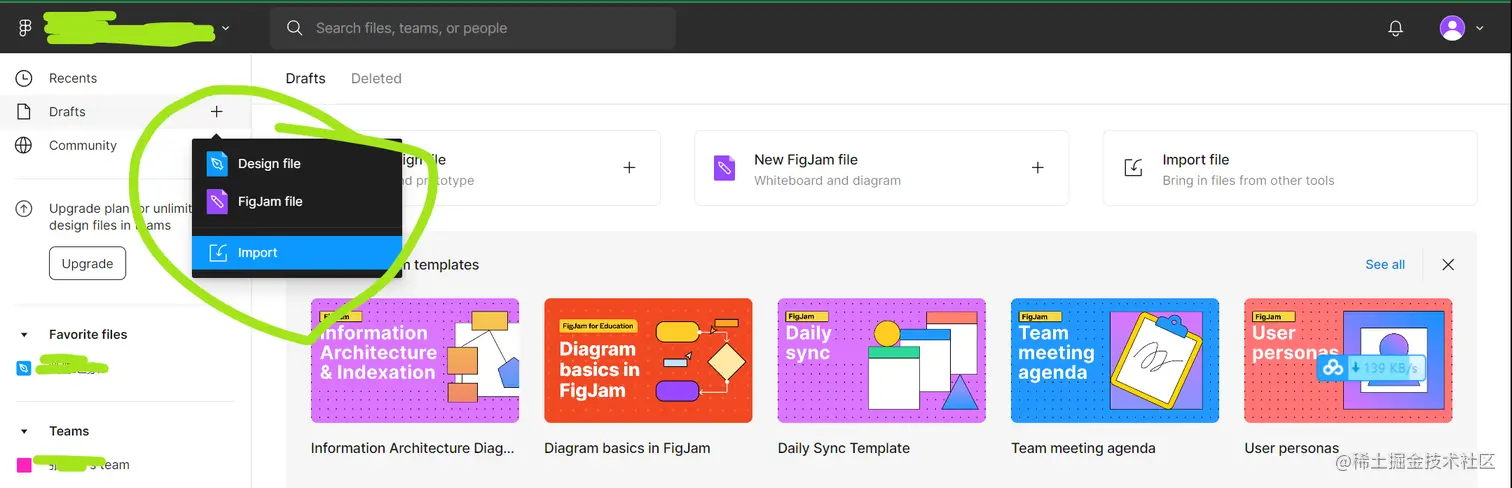Click the Import file card icon
The width and height of the screenshot is (1512, 488).
tap(1133, 168)
